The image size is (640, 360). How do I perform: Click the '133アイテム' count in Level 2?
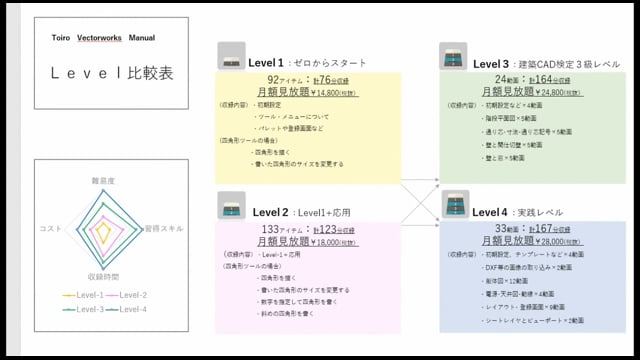point(282,229)
